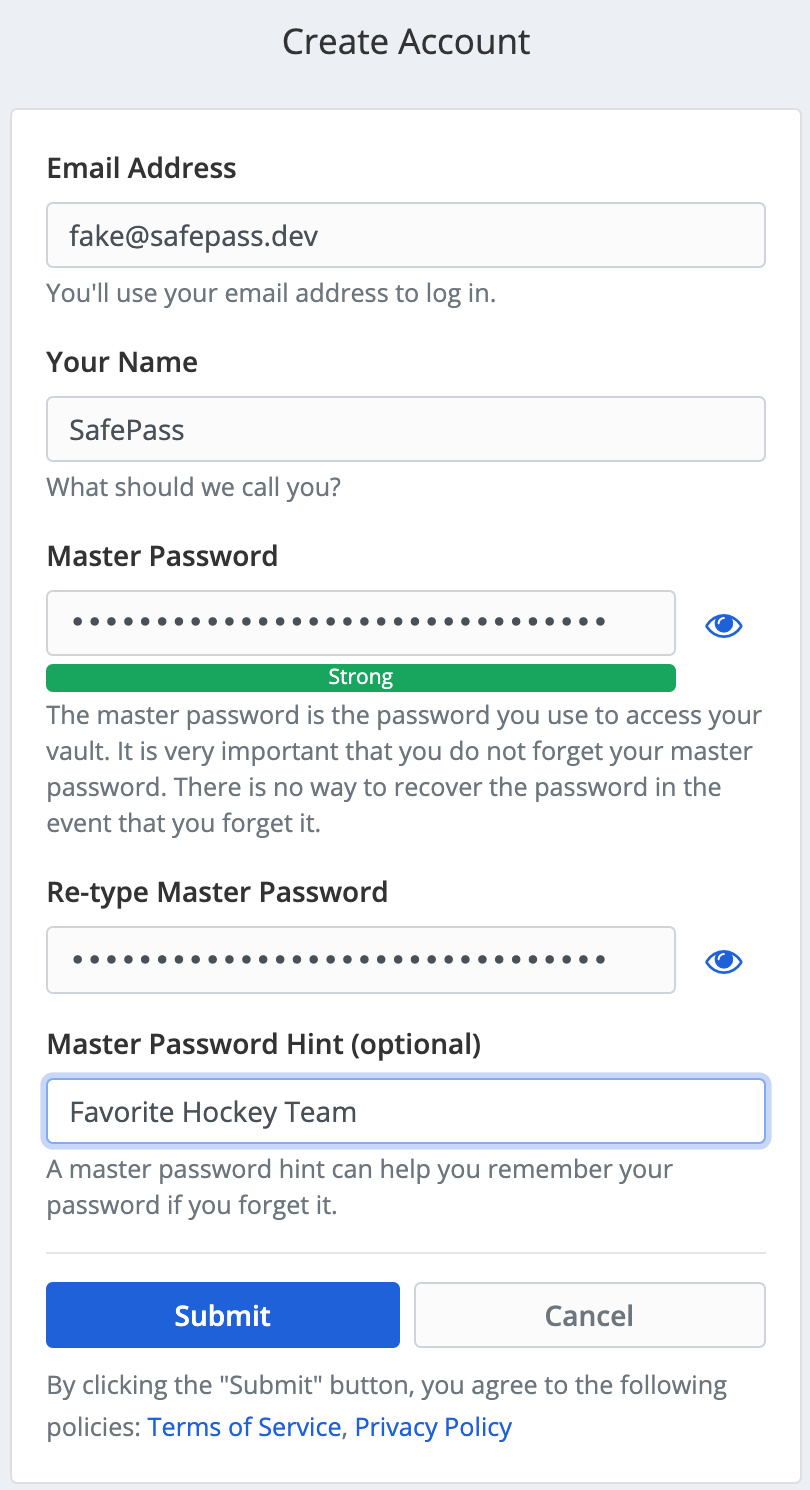This screenshot has width=810, height=1490.
Task: Click the Master Password label
Action: pos(162,555)
